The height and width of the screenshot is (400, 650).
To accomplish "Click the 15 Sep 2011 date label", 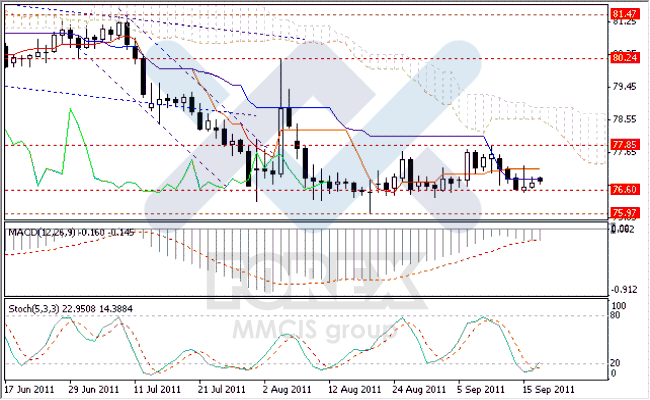I will (x=548, y=390).
